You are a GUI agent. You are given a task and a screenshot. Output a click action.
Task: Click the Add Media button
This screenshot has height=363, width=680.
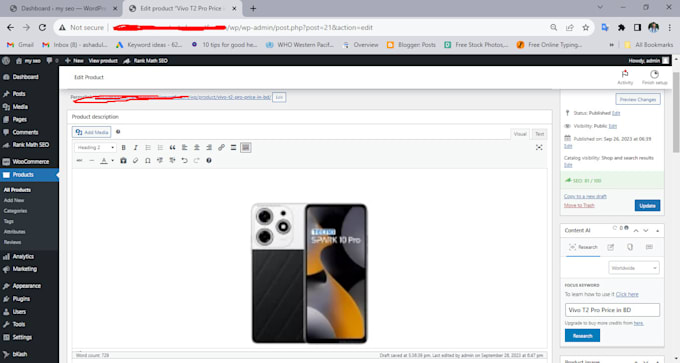tap(92, 132)
